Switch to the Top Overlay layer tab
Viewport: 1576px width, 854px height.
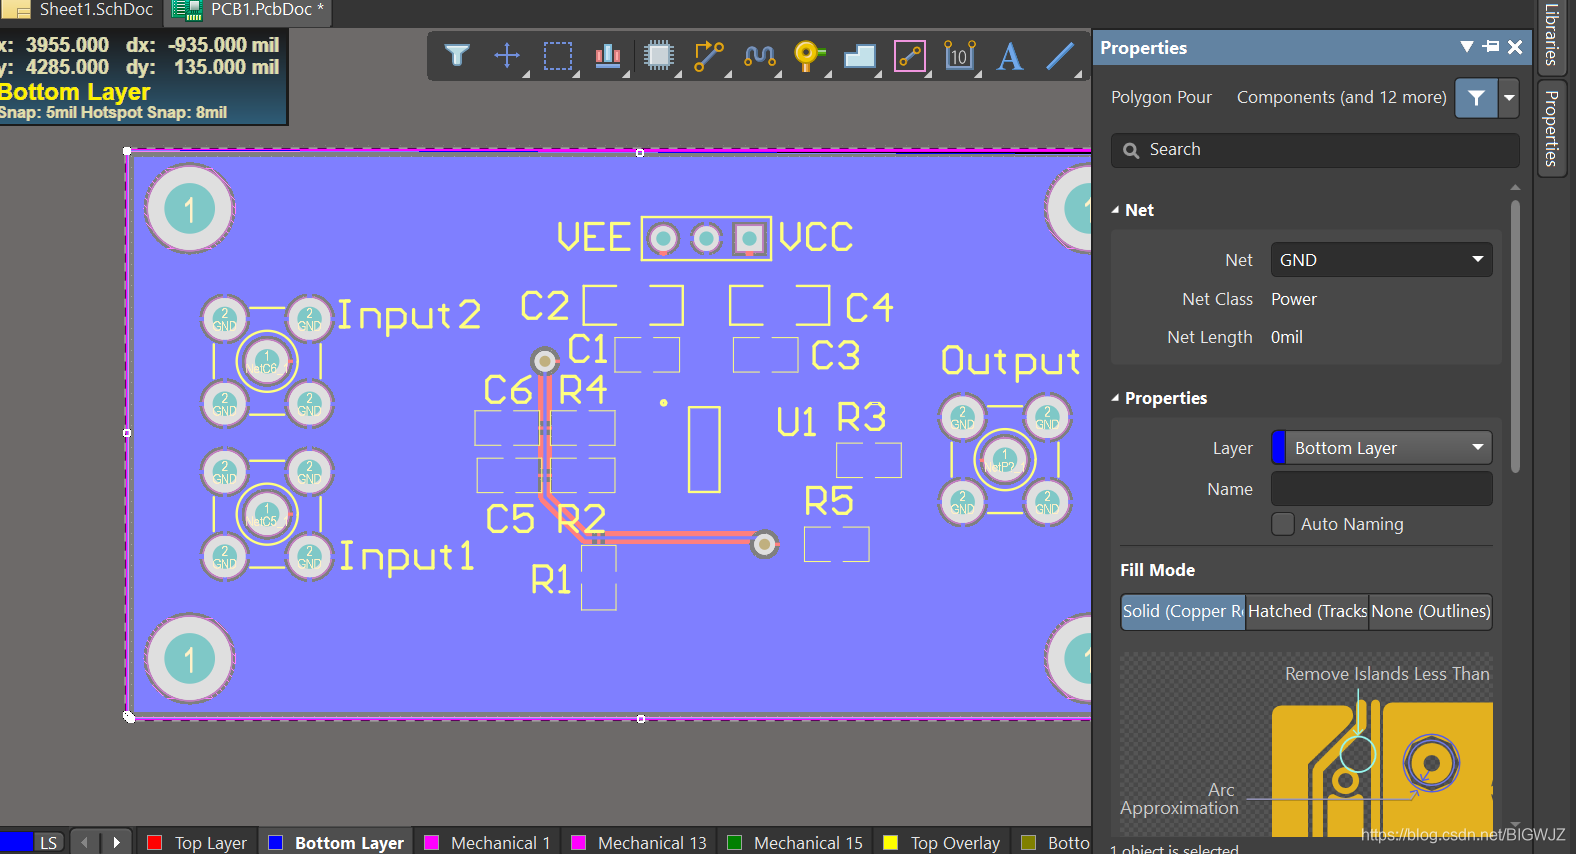coord(942,843)
